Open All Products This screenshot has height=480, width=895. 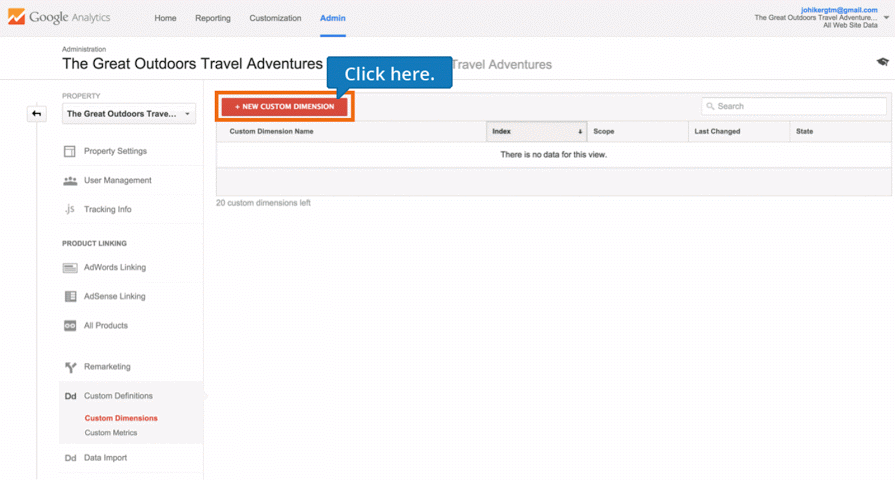point(106,325)
